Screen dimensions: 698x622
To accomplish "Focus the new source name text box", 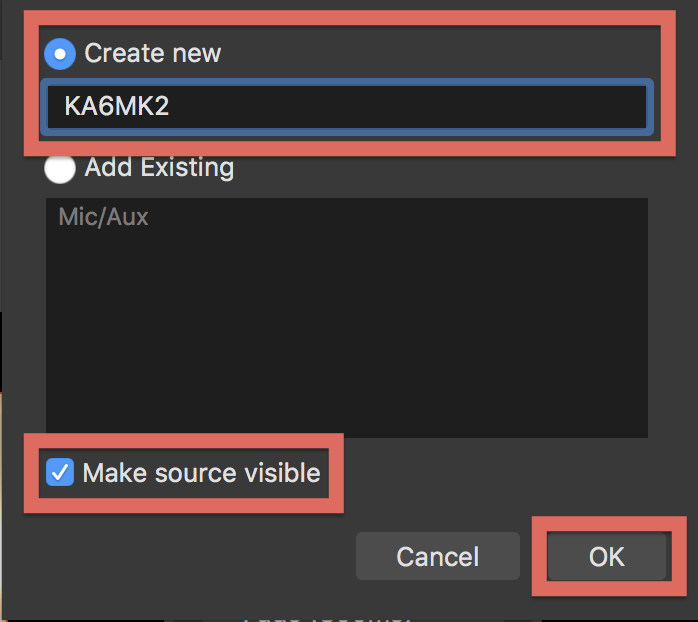I will point(346,107).
